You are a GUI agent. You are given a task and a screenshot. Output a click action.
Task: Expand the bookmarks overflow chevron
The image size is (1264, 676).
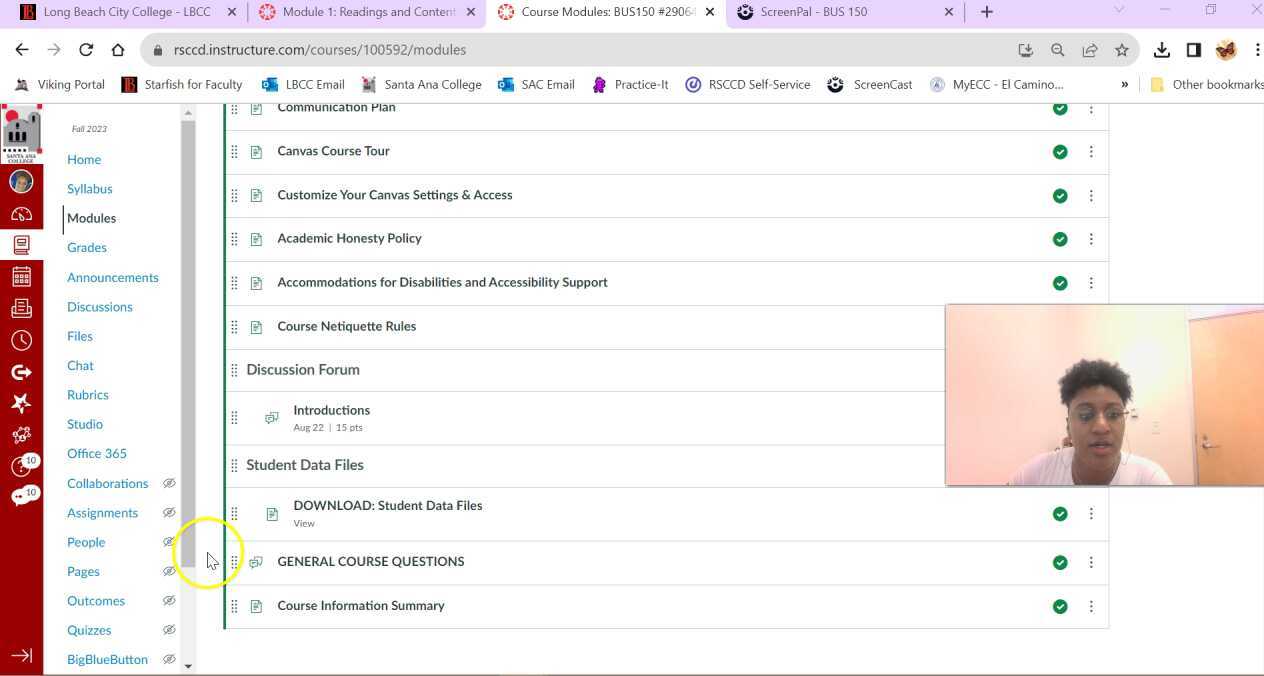[1125, 84]
